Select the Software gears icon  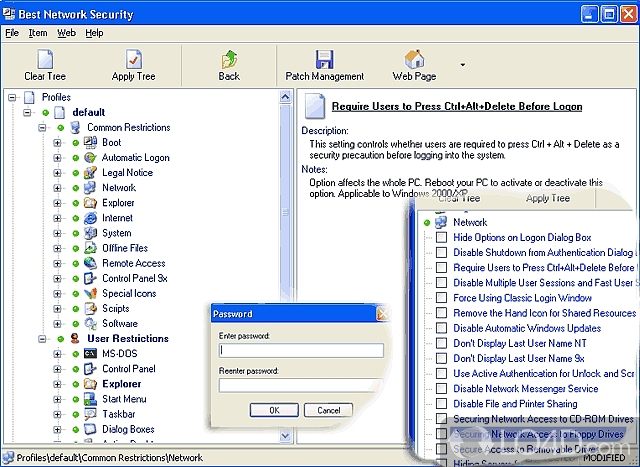tap(90, 323)
